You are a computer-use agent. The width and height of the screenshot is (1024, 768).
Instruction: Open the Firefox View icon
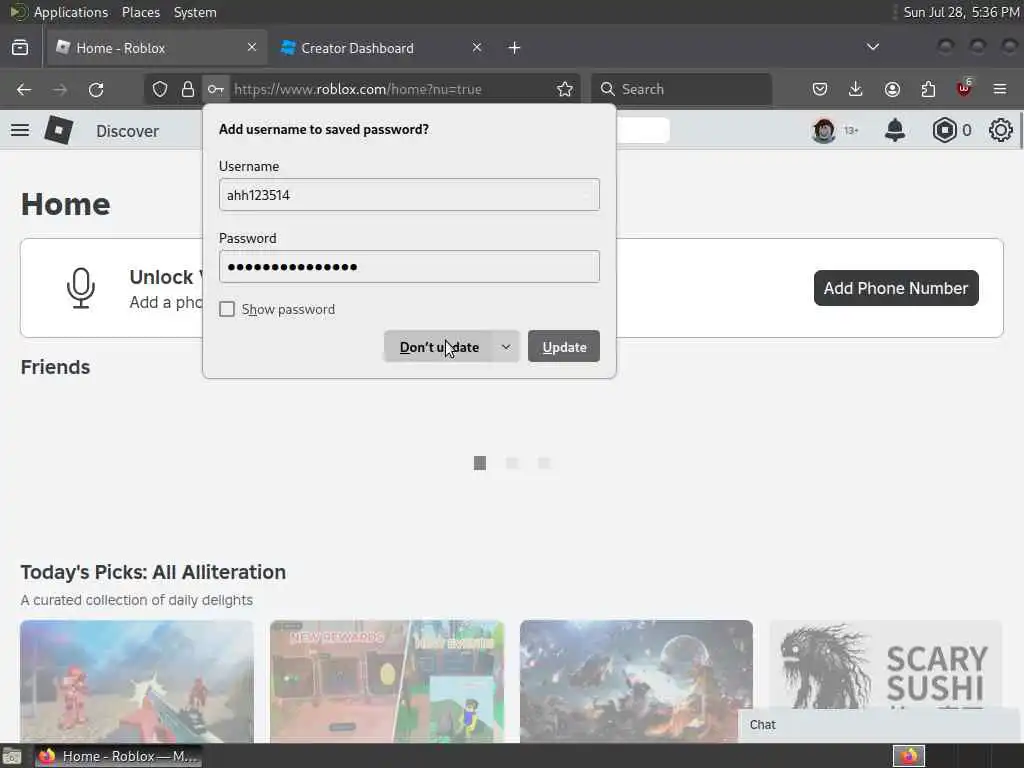point(20,48)
